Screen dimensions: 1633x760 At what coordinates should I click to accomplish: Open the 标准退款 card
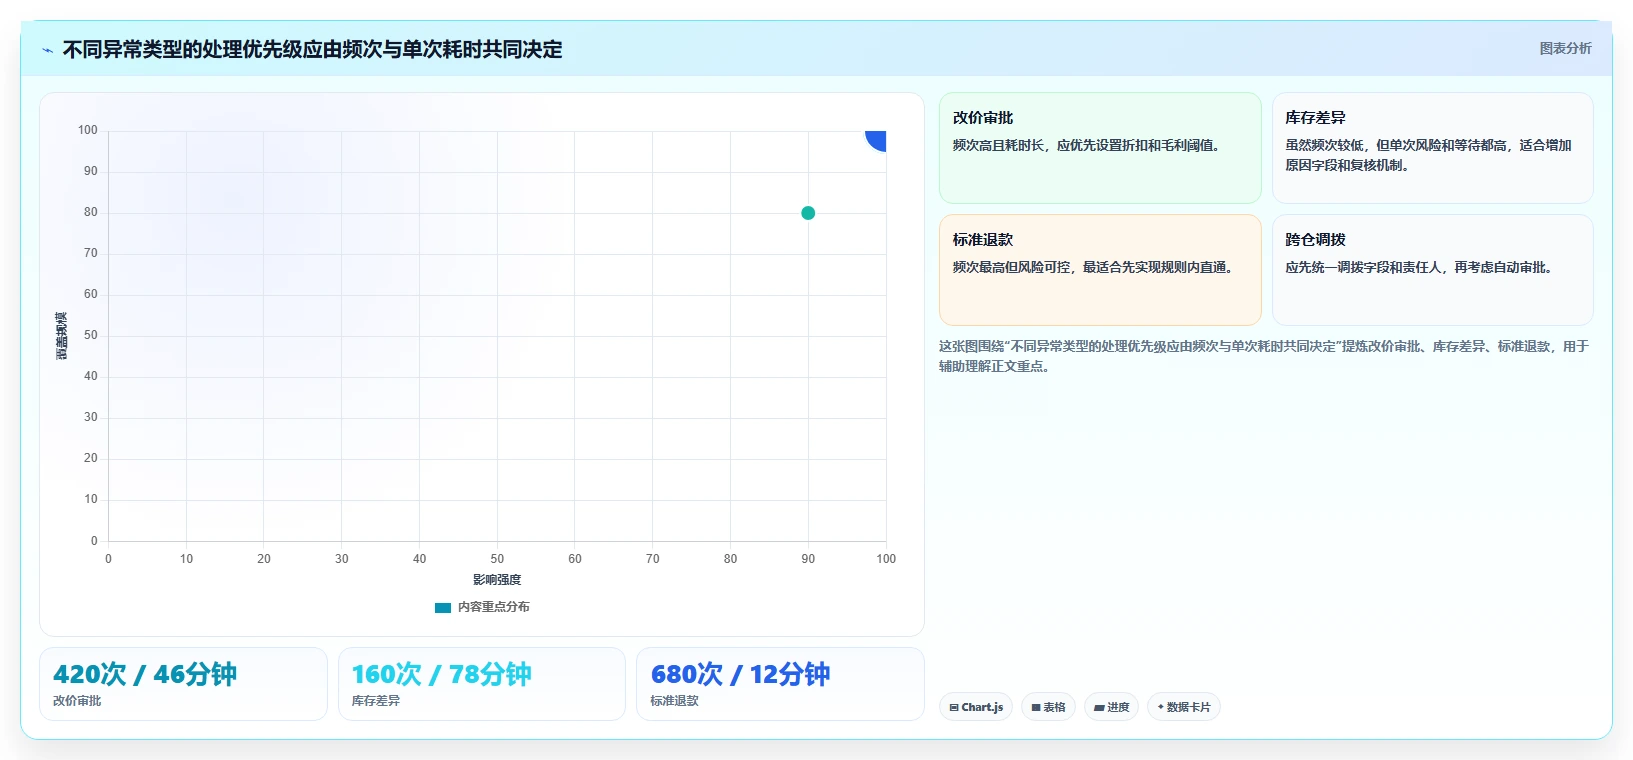click(x=1100, y=270)
